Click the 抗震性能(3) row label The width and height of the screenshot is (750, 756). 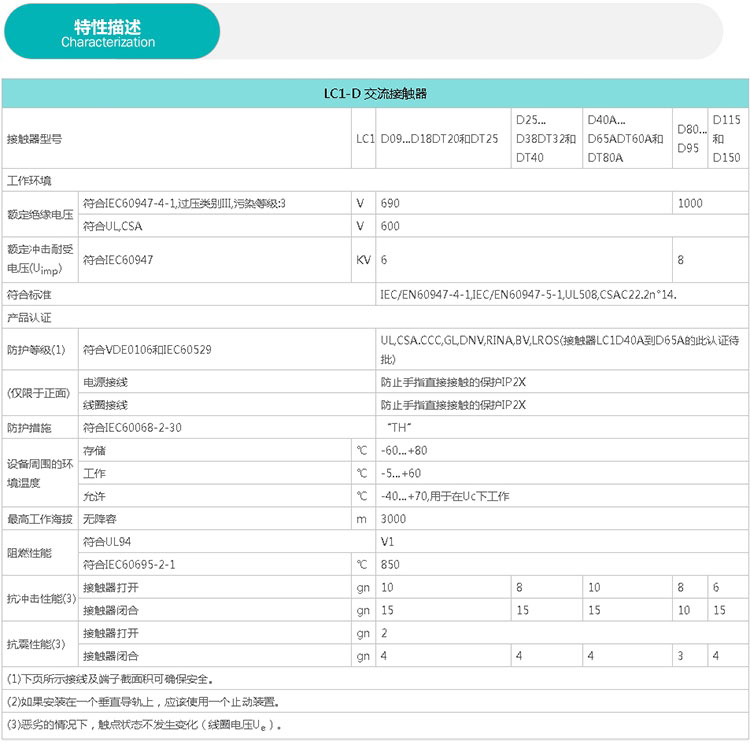(x=36, y=645)
